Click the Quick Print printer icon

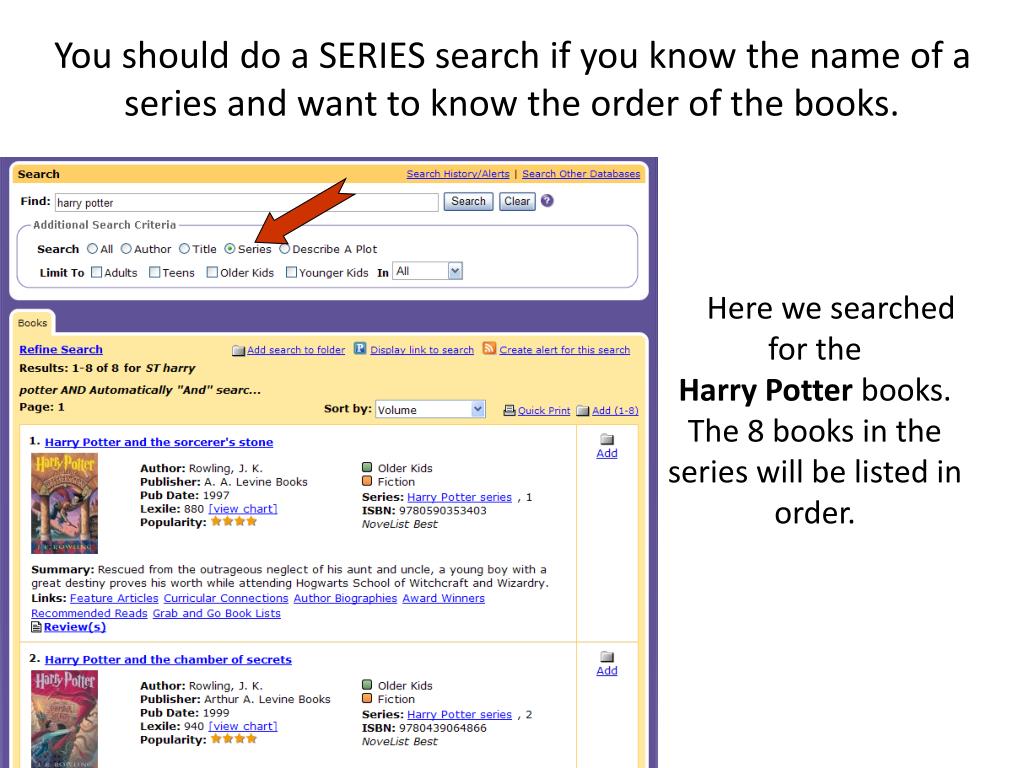509,410
